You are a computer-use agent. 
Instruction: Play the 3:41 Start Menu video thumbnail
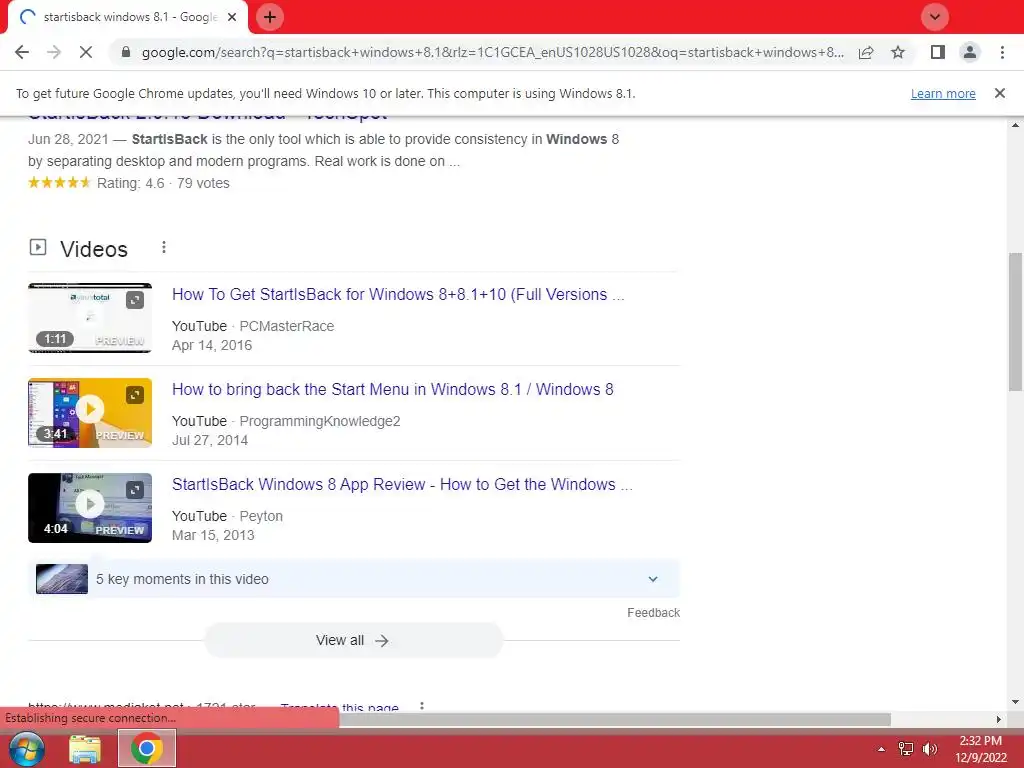point(90,413)
